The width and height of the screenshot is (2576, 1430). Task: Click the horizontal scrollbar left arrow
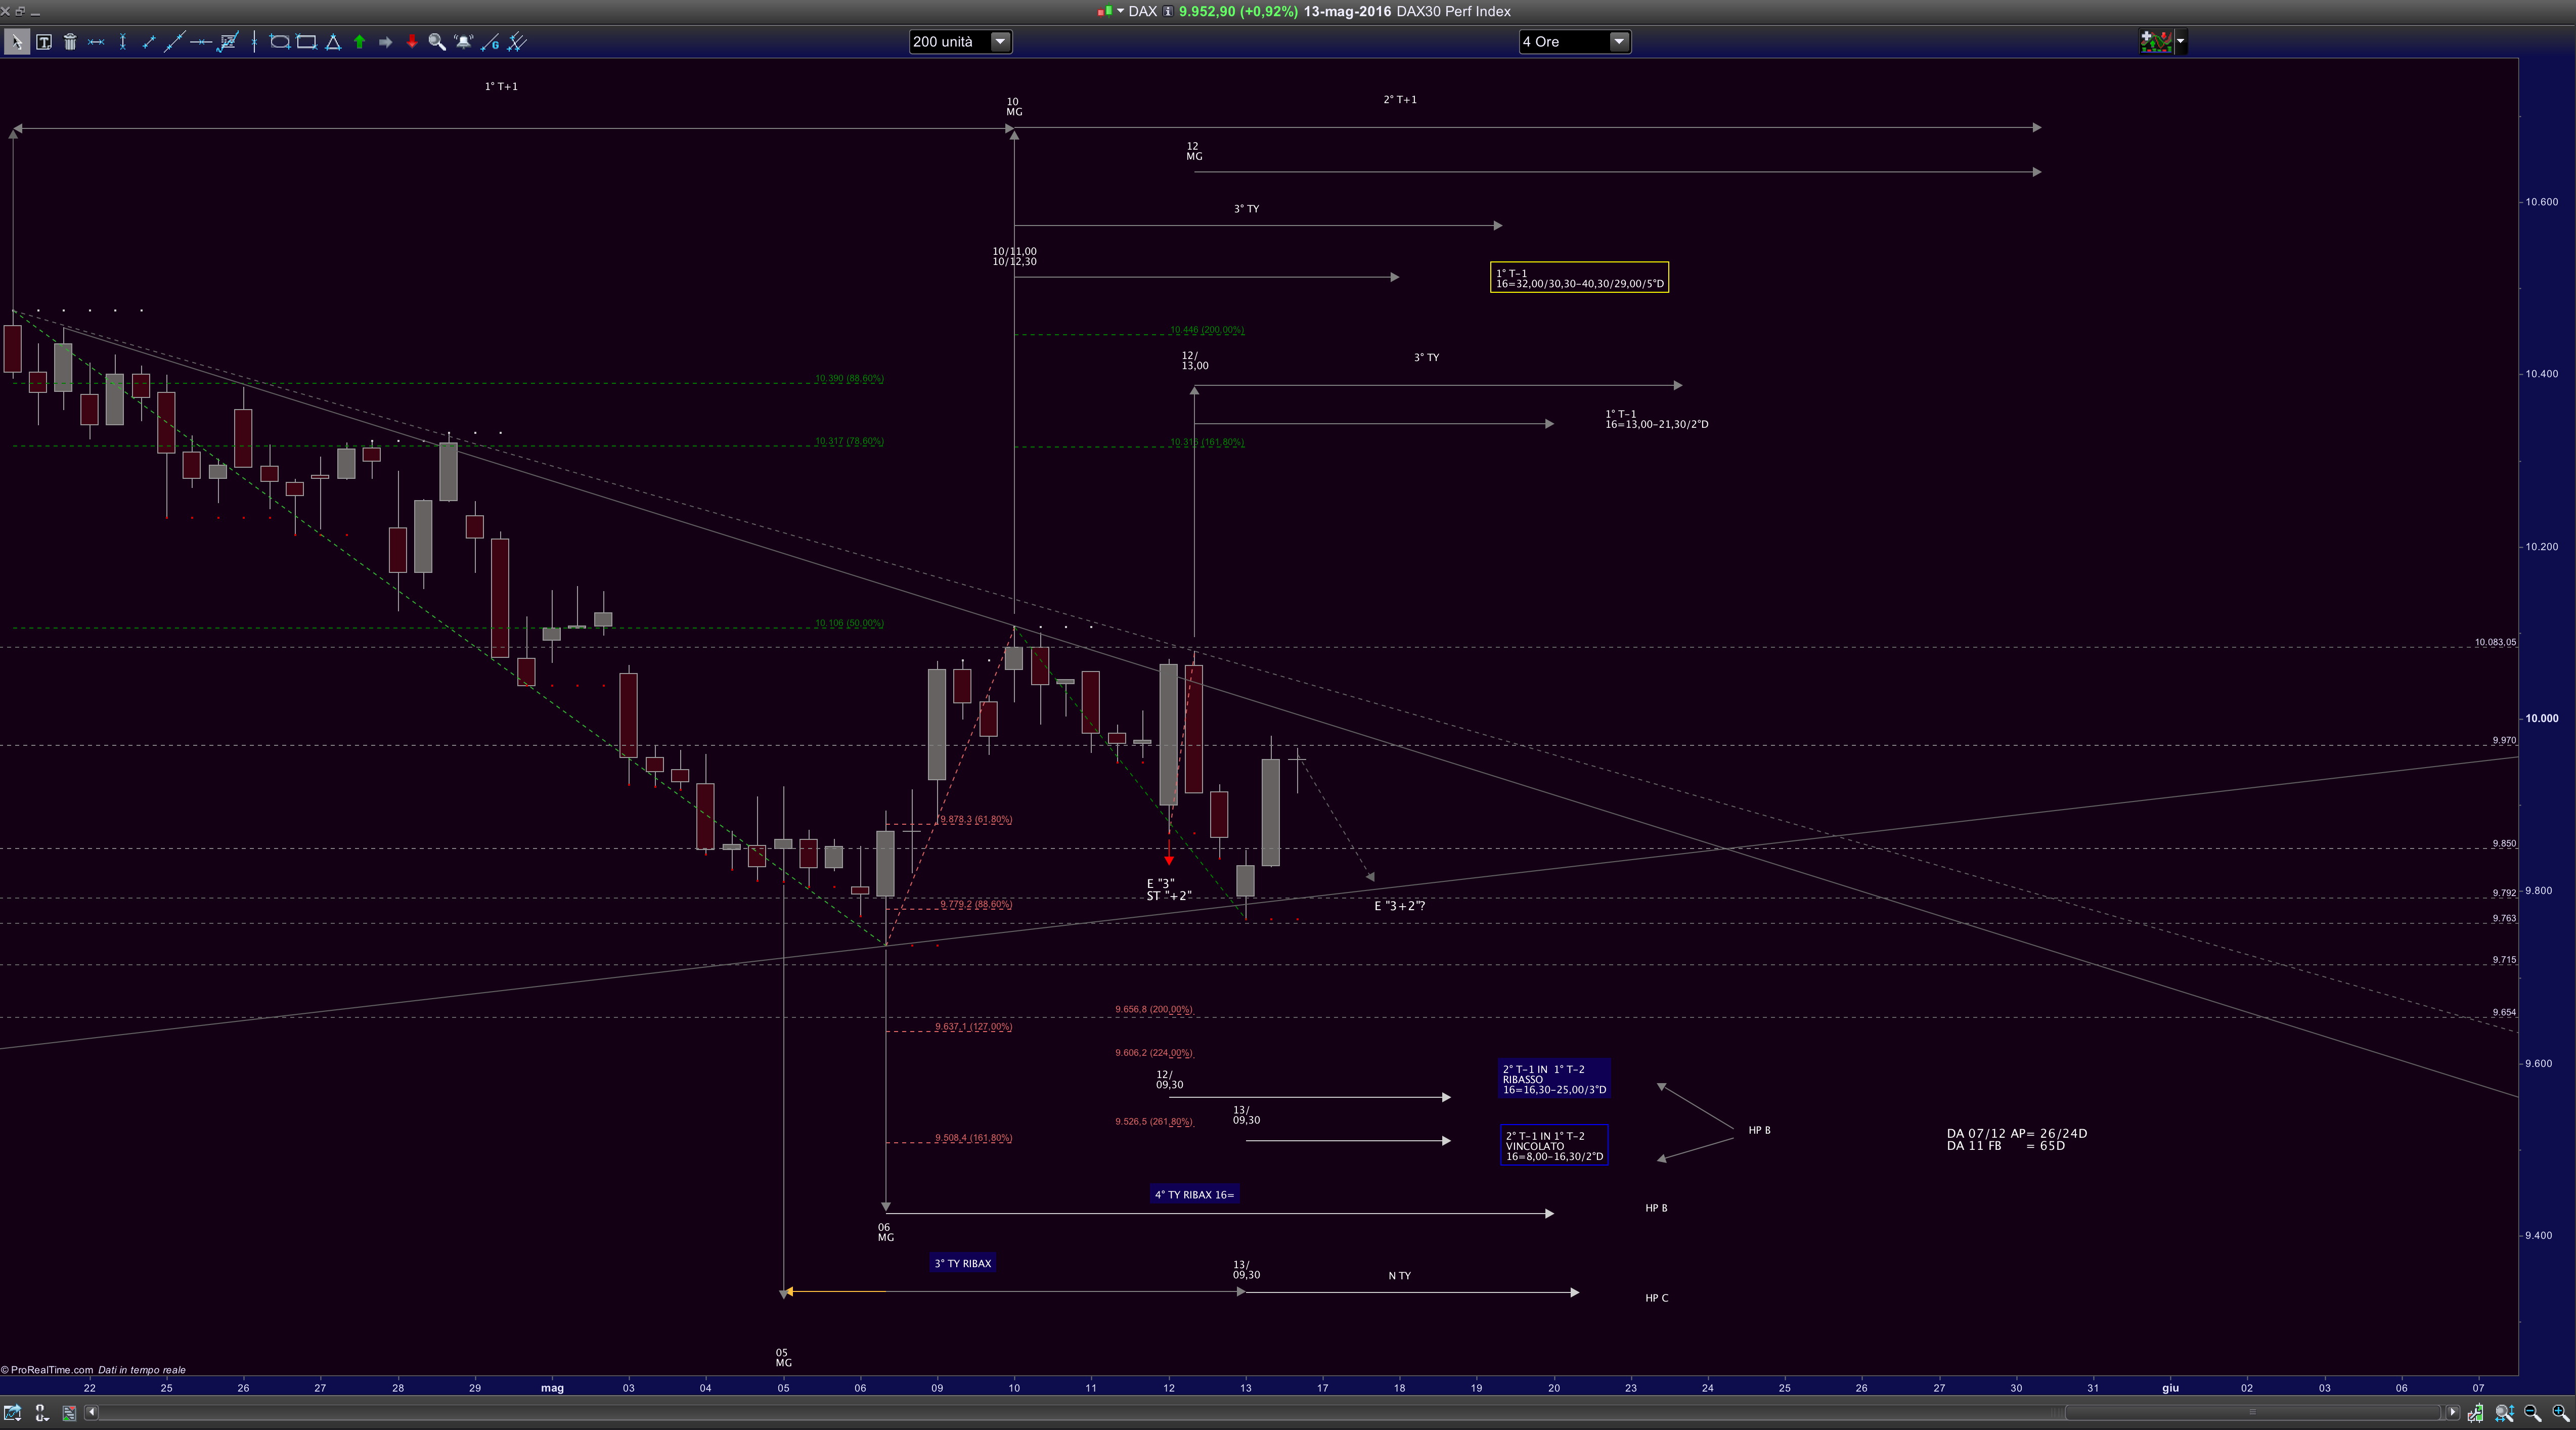pos(91,1412)
